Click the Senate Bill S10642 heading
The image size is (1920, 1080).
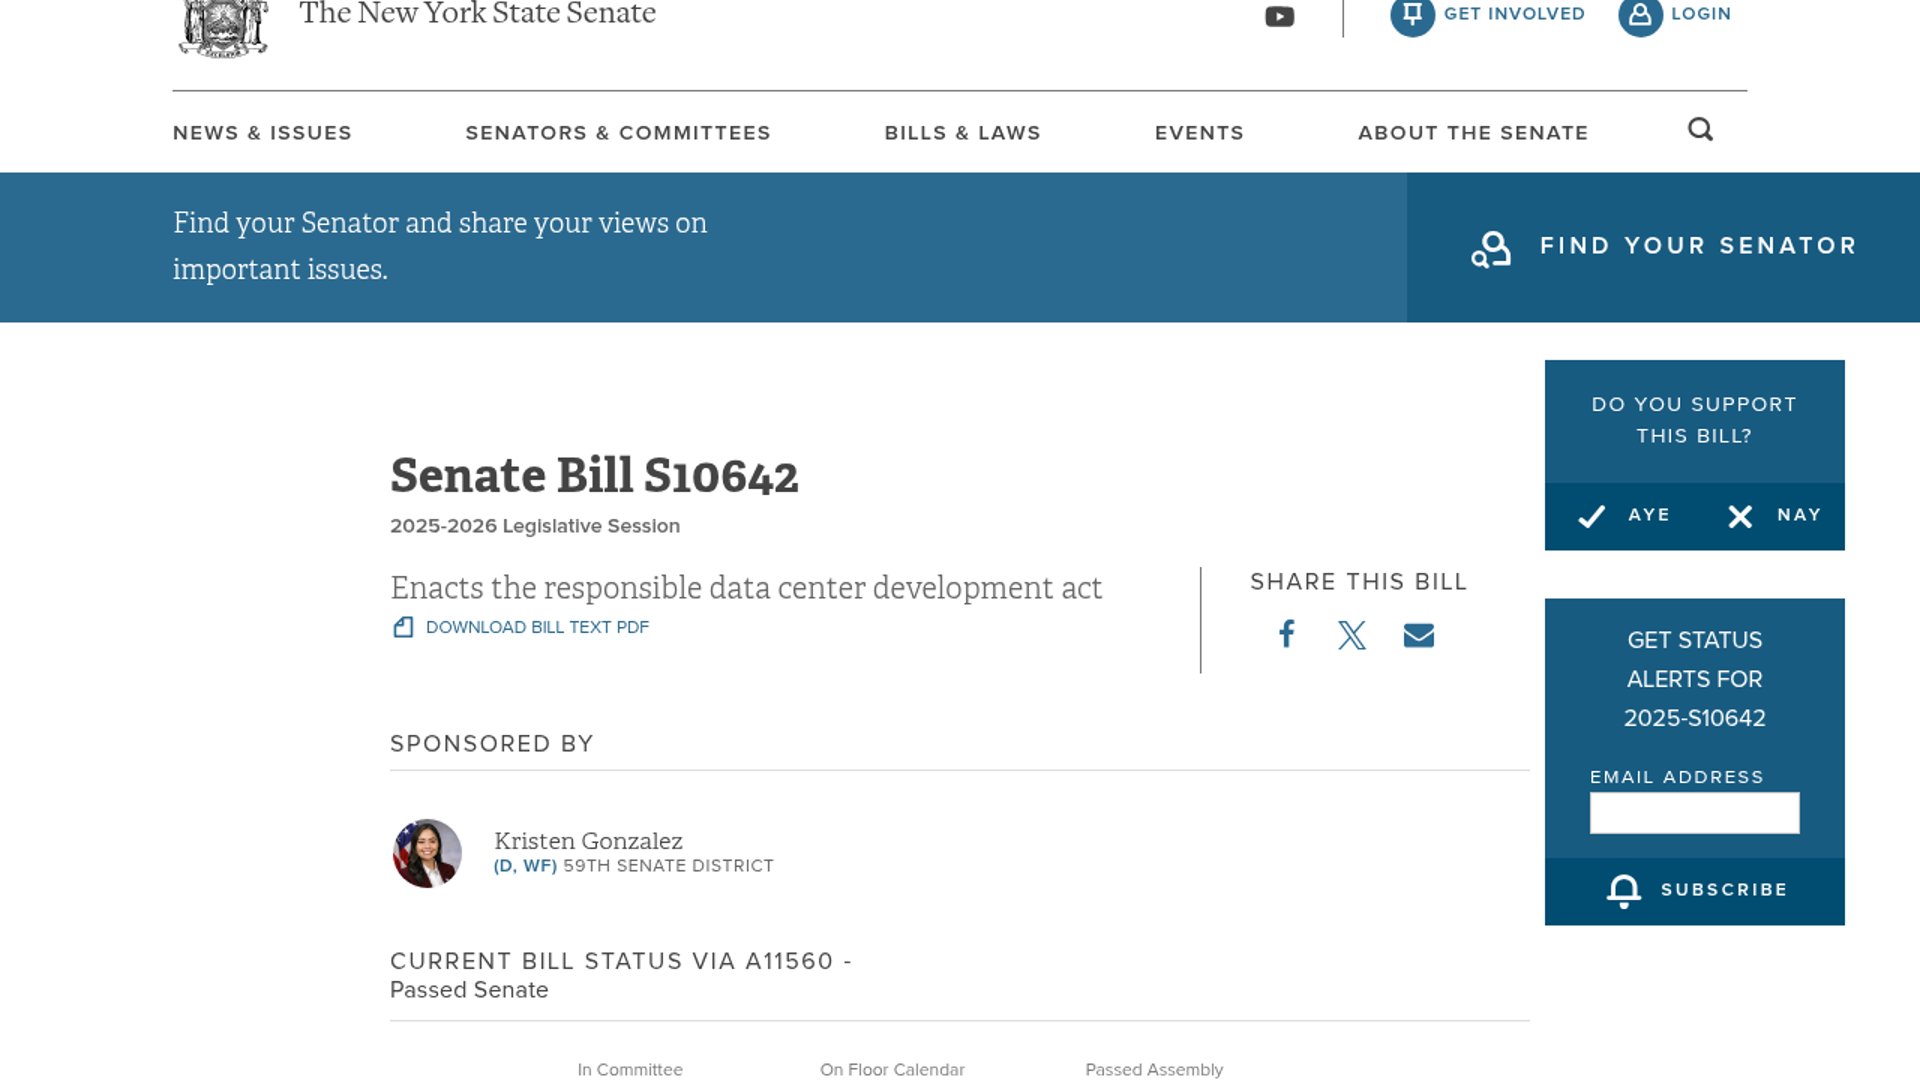(594, 476)
